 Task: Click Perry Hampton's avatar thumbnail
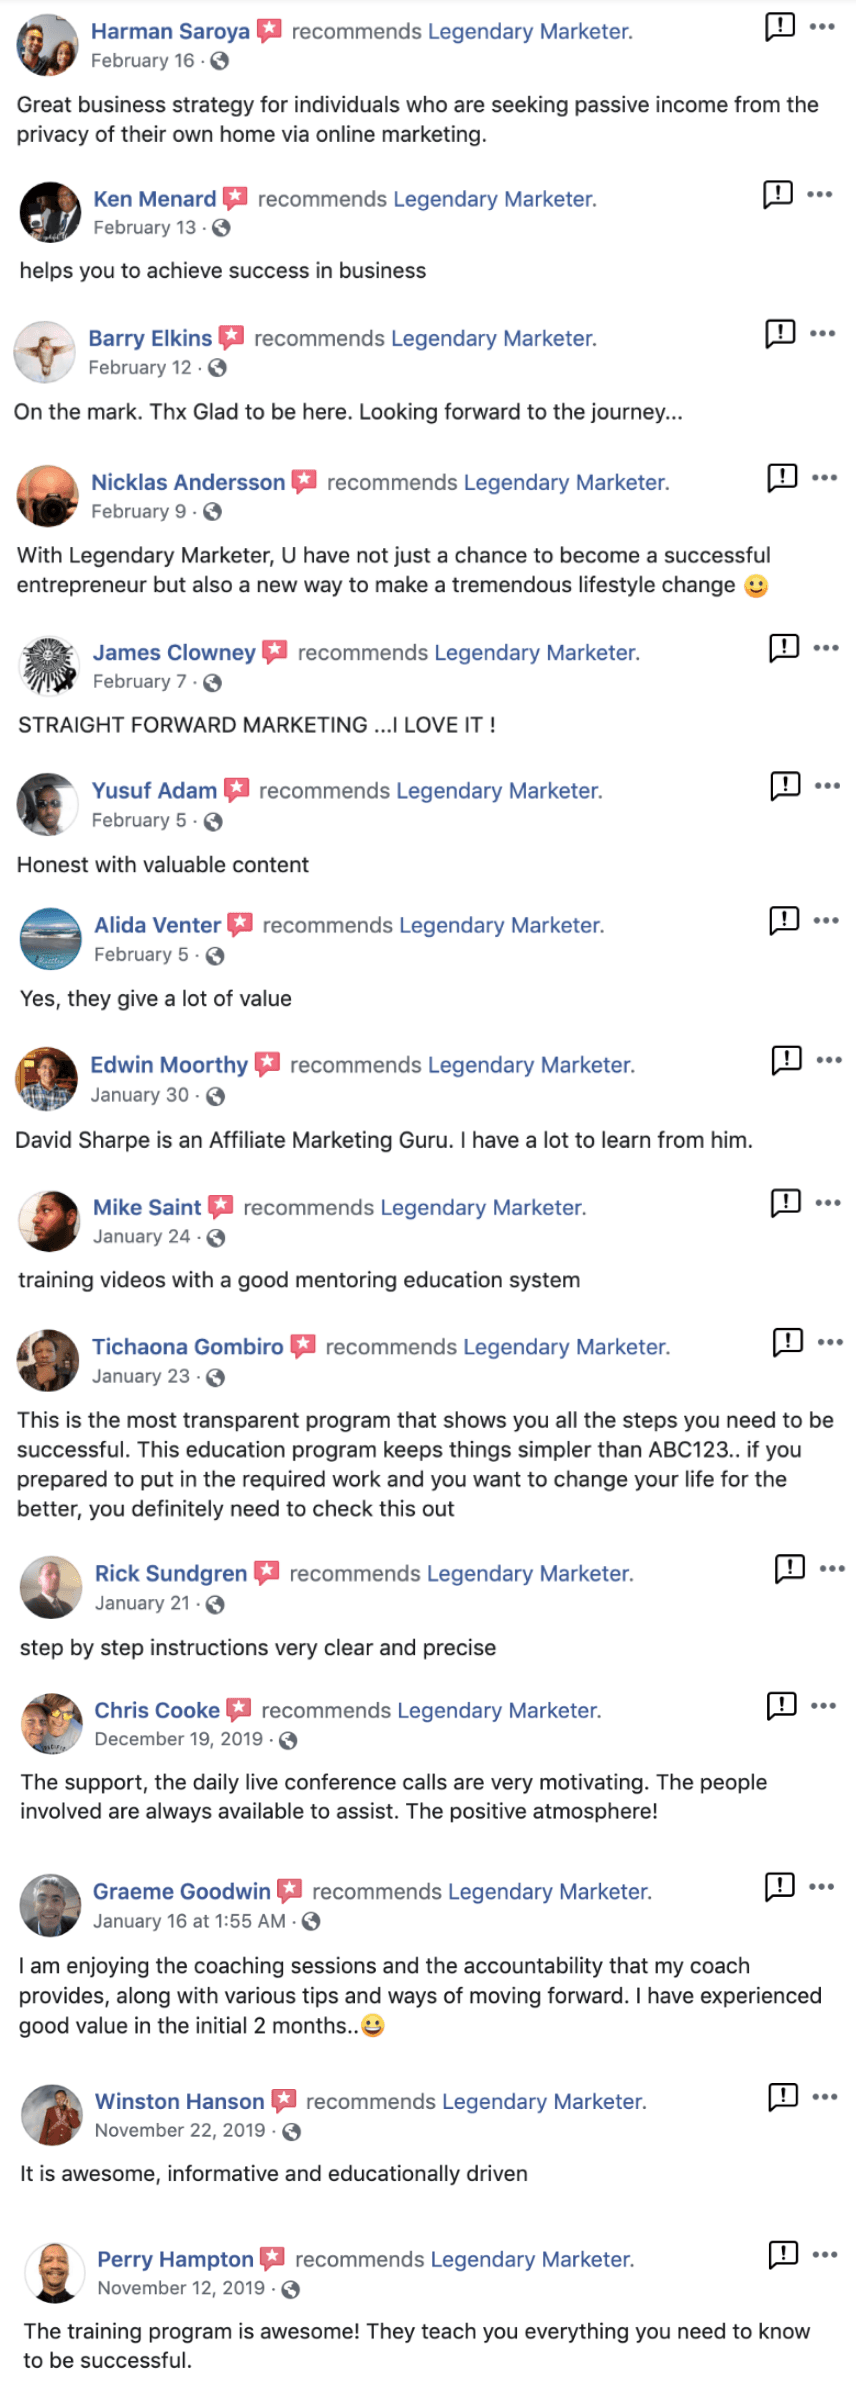click(x=54, y=2272)
